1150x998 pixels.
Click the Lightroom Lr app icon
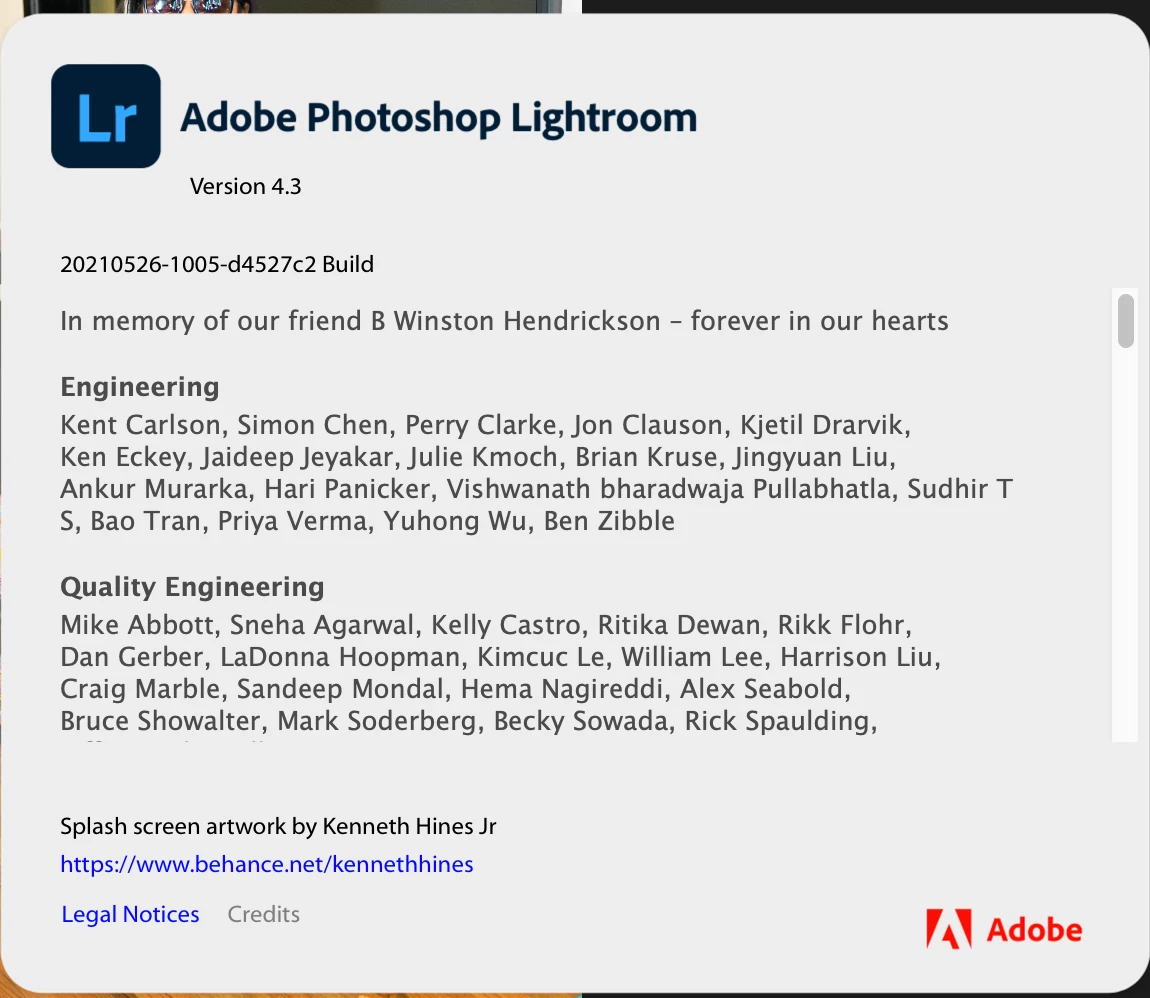[x=106, y=116]
